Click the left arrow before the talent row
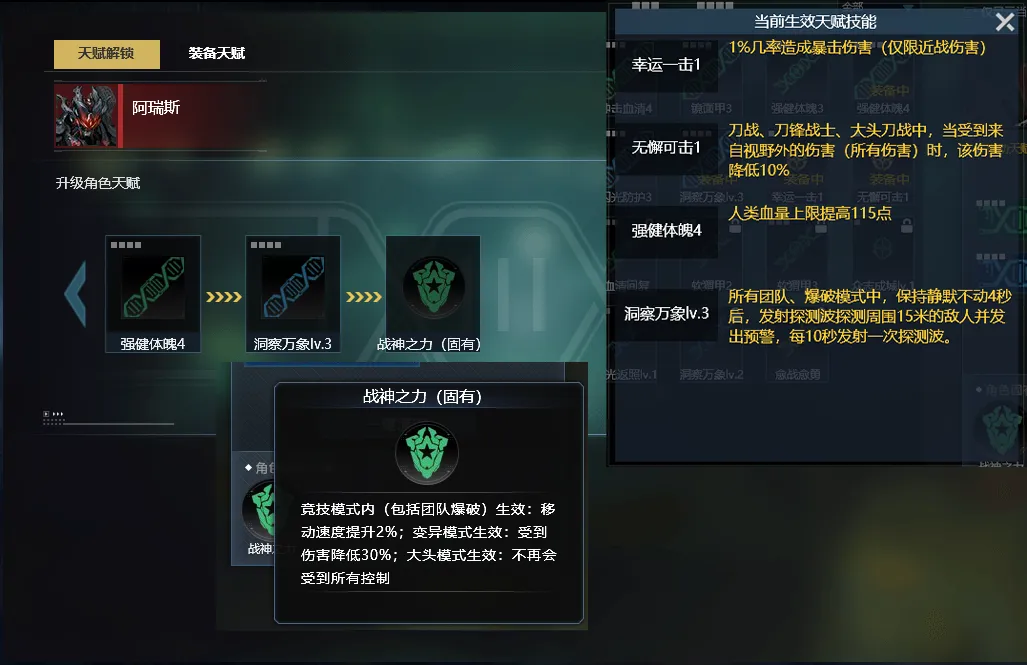The width and height of the screenshot is (1027, 665). point(76,294)
